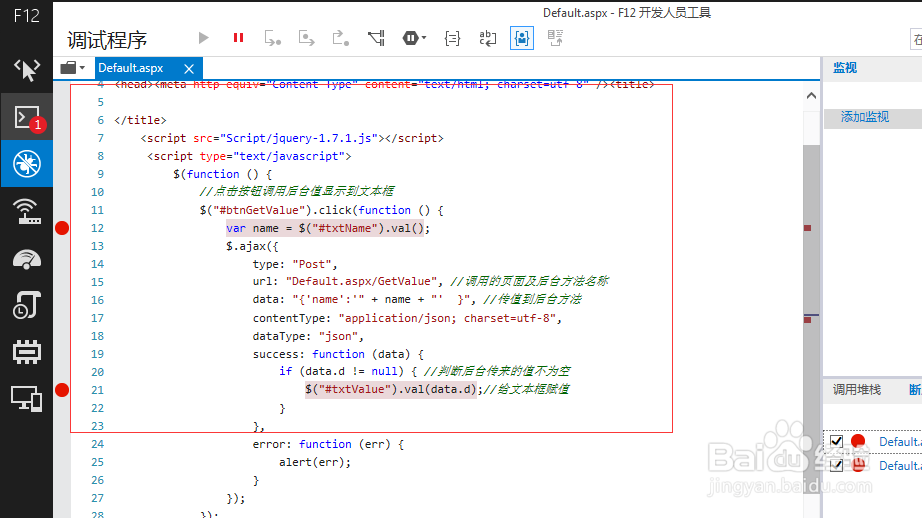
Task: Open the UI Responsiveness gauge icon
Action: point(26,259)
